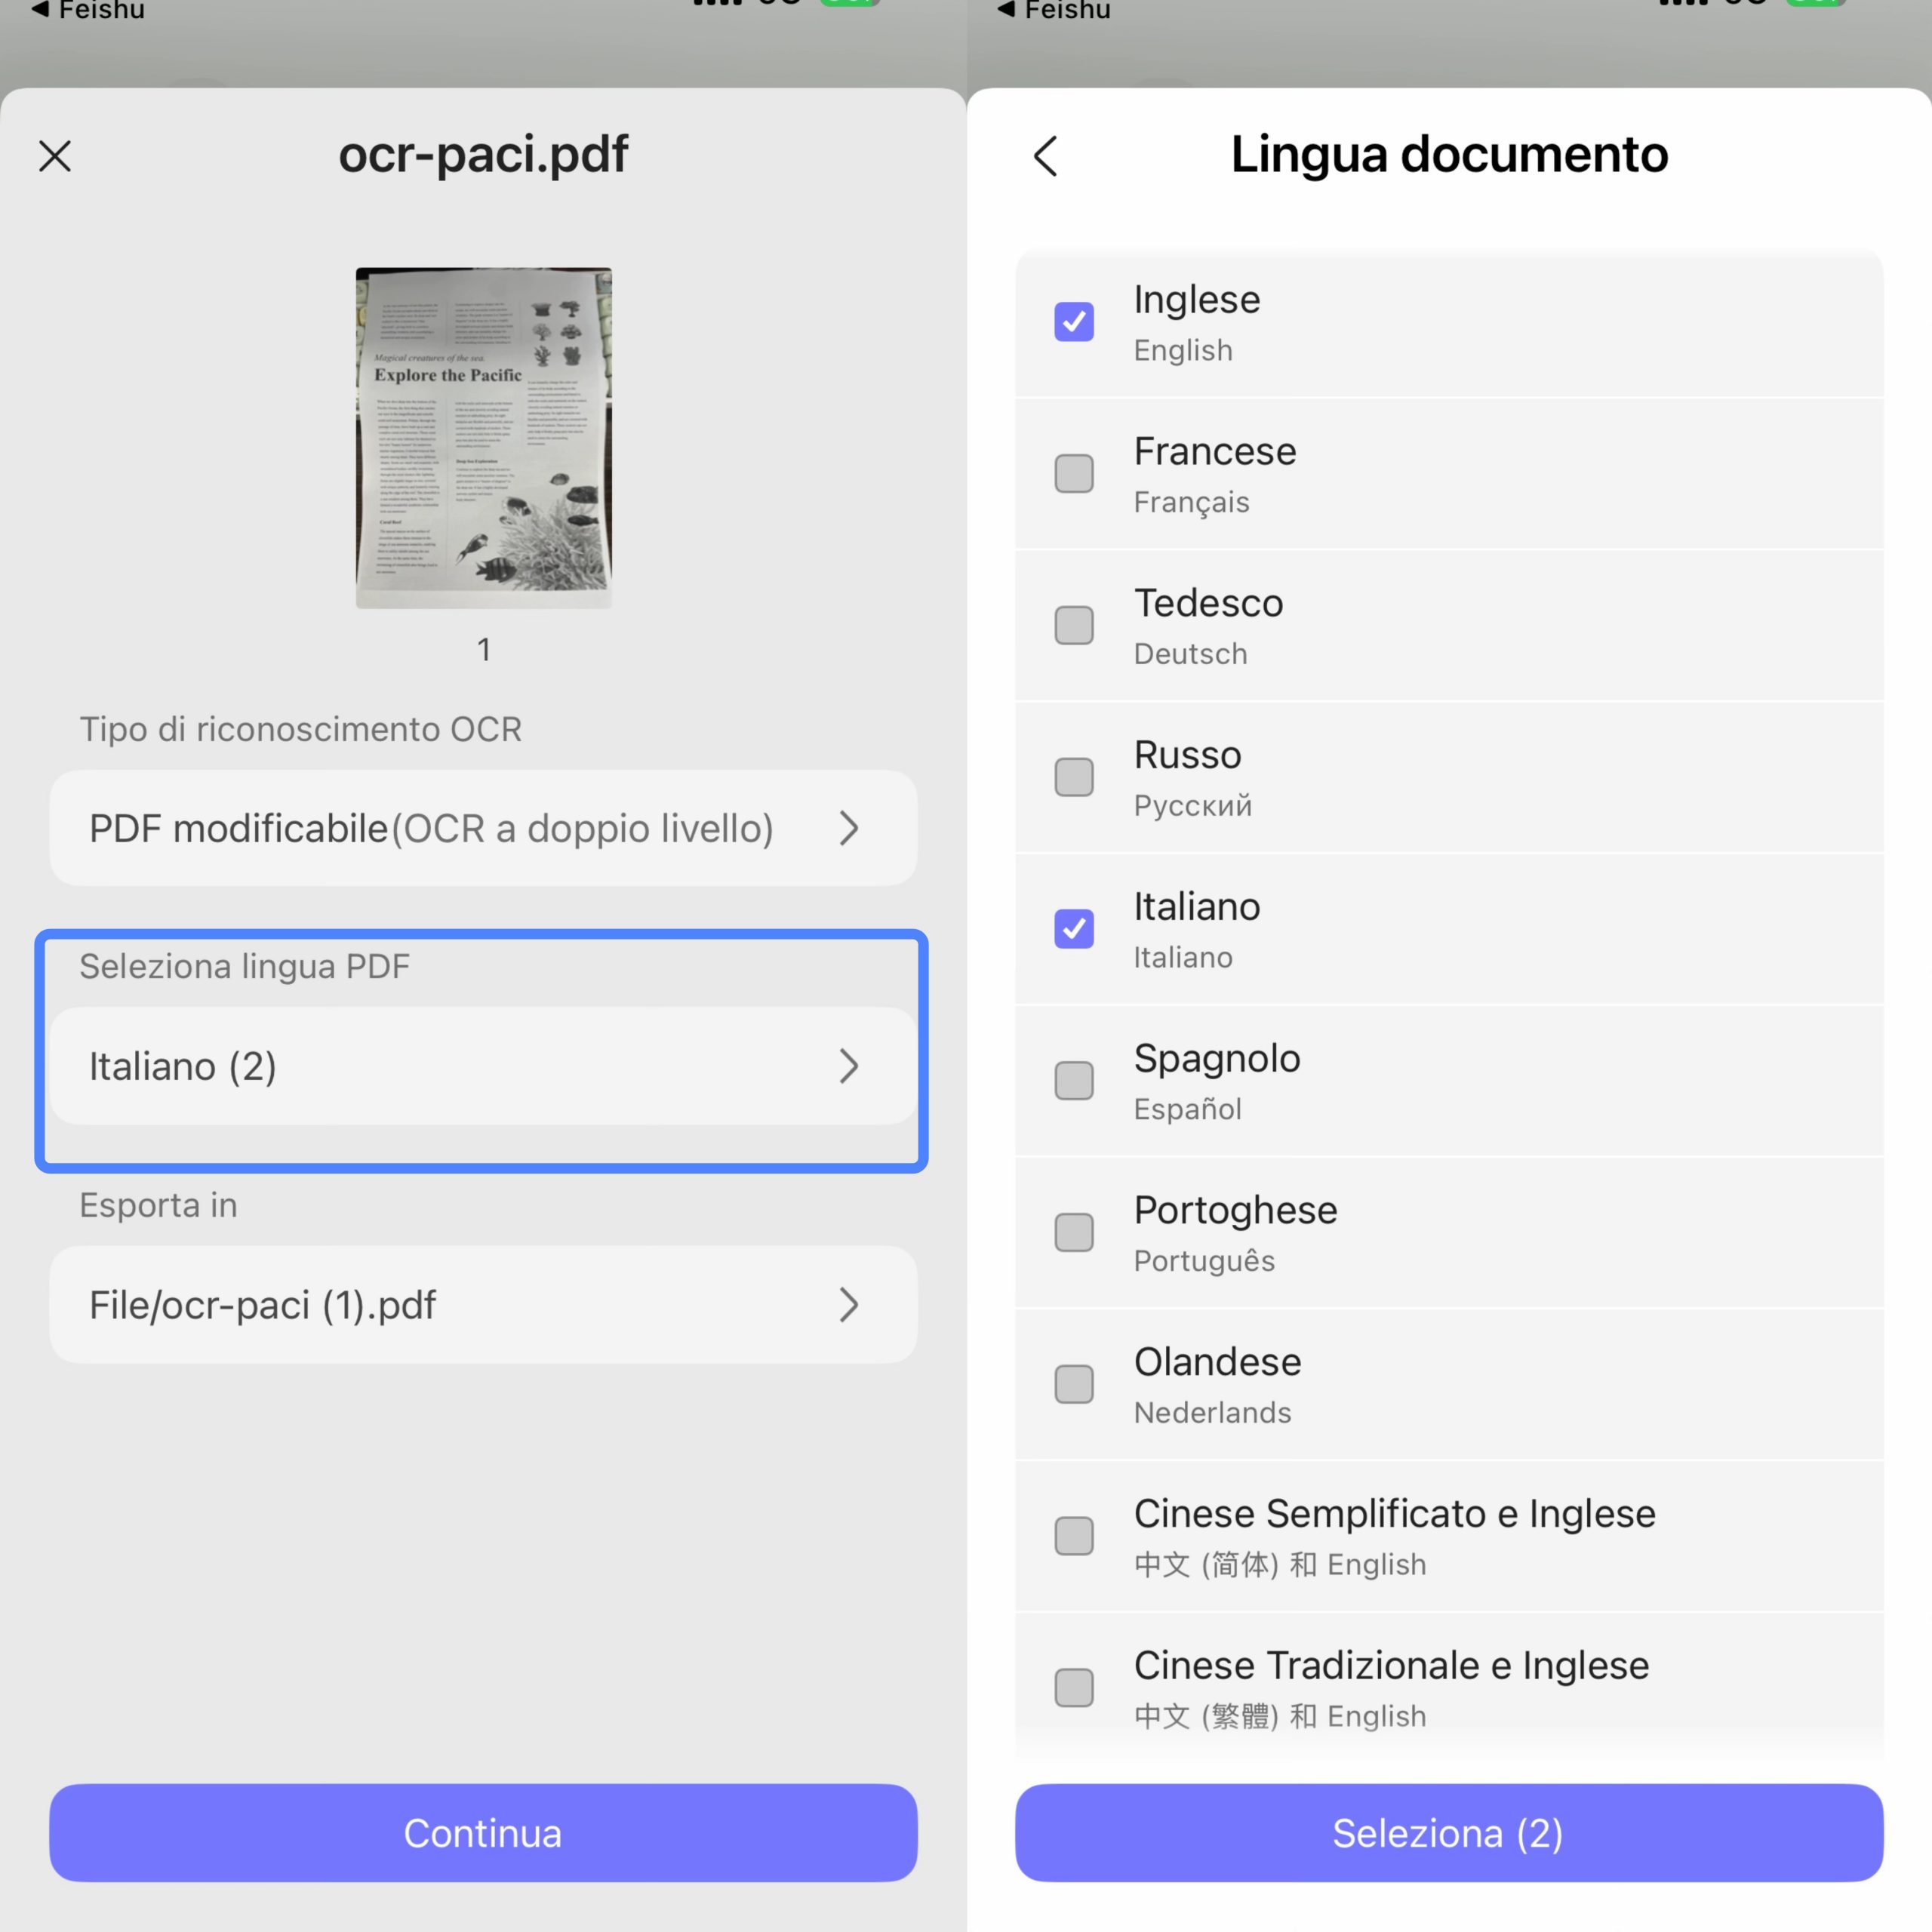Uncheck the Inglese checkbox
Image resolution: width=1932 pixels, height=1932 pixels.
(x=1074, y=322)
